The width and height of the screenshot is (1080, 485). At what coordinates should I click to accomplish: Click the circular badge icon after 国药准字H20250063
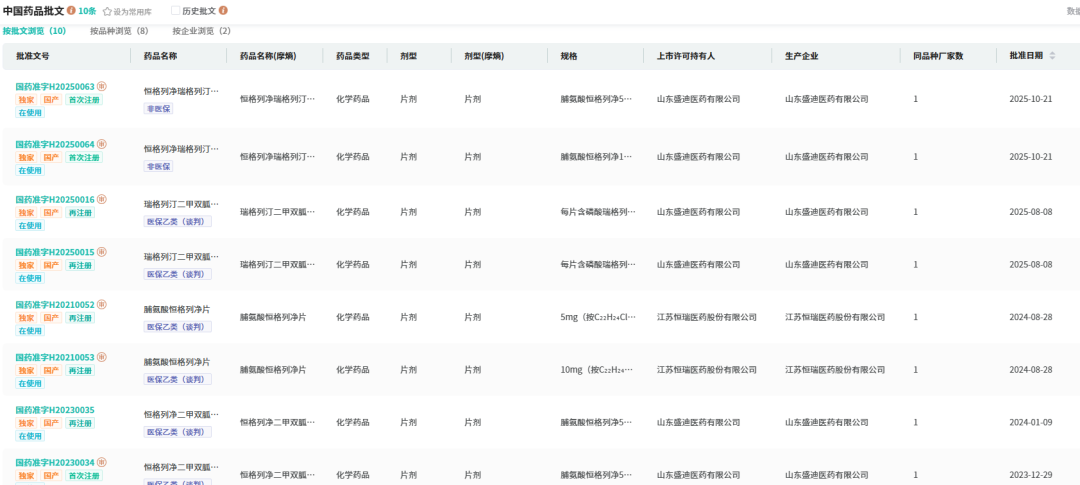(102, 87)
